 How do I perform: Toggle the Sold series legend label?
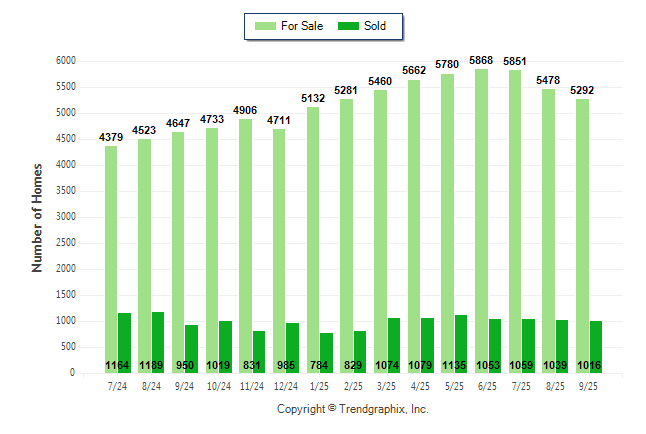tap(375, 26)
